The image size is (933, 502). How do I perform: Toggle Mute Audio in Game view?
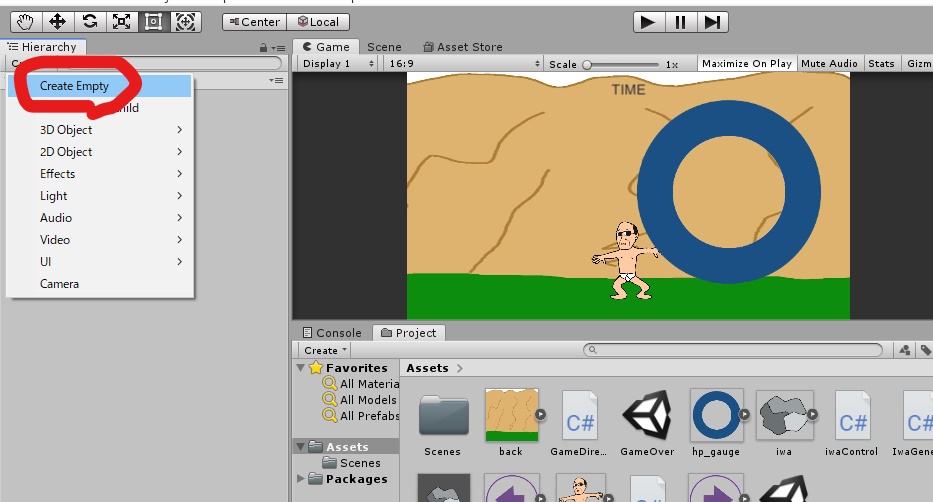pyautogui.click(x=829, y=64)
